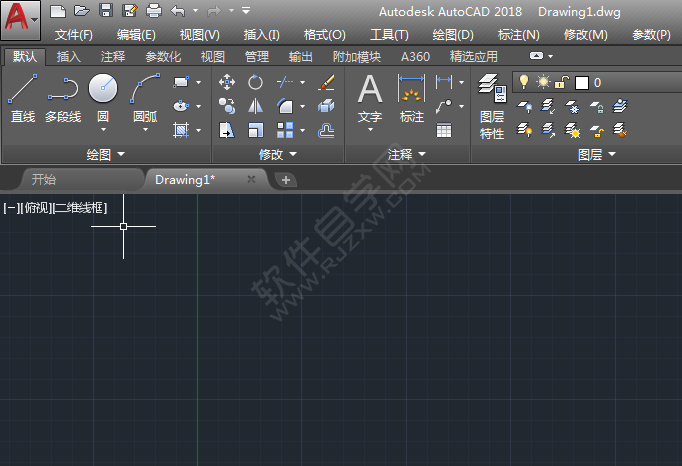Expand the 注释 panel flyout
This screenshot has height=466, width=682.
tap(407, 154)
